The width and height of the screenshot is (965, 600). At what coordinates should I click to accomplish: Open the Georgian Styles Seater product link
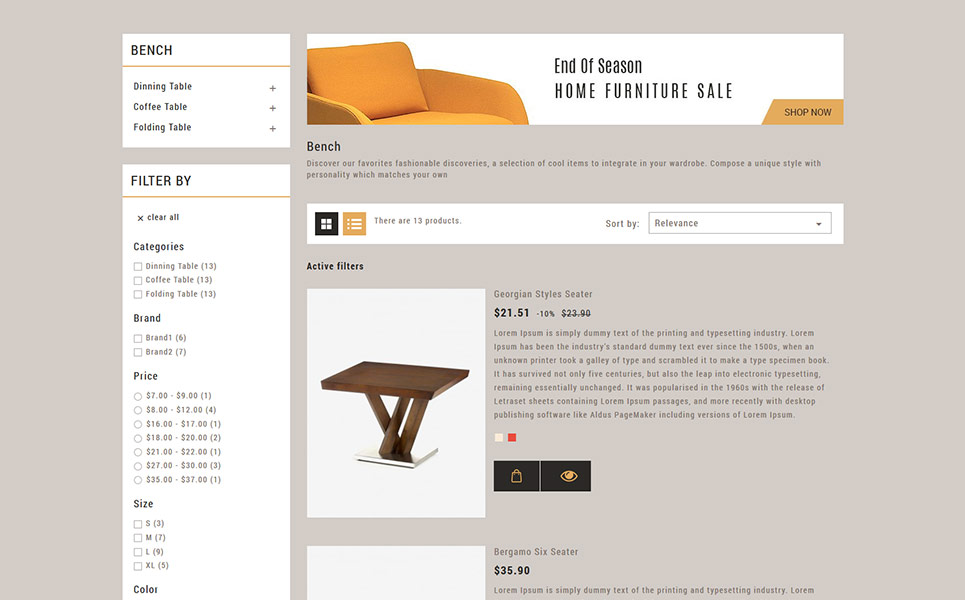[x=543, y=294]
